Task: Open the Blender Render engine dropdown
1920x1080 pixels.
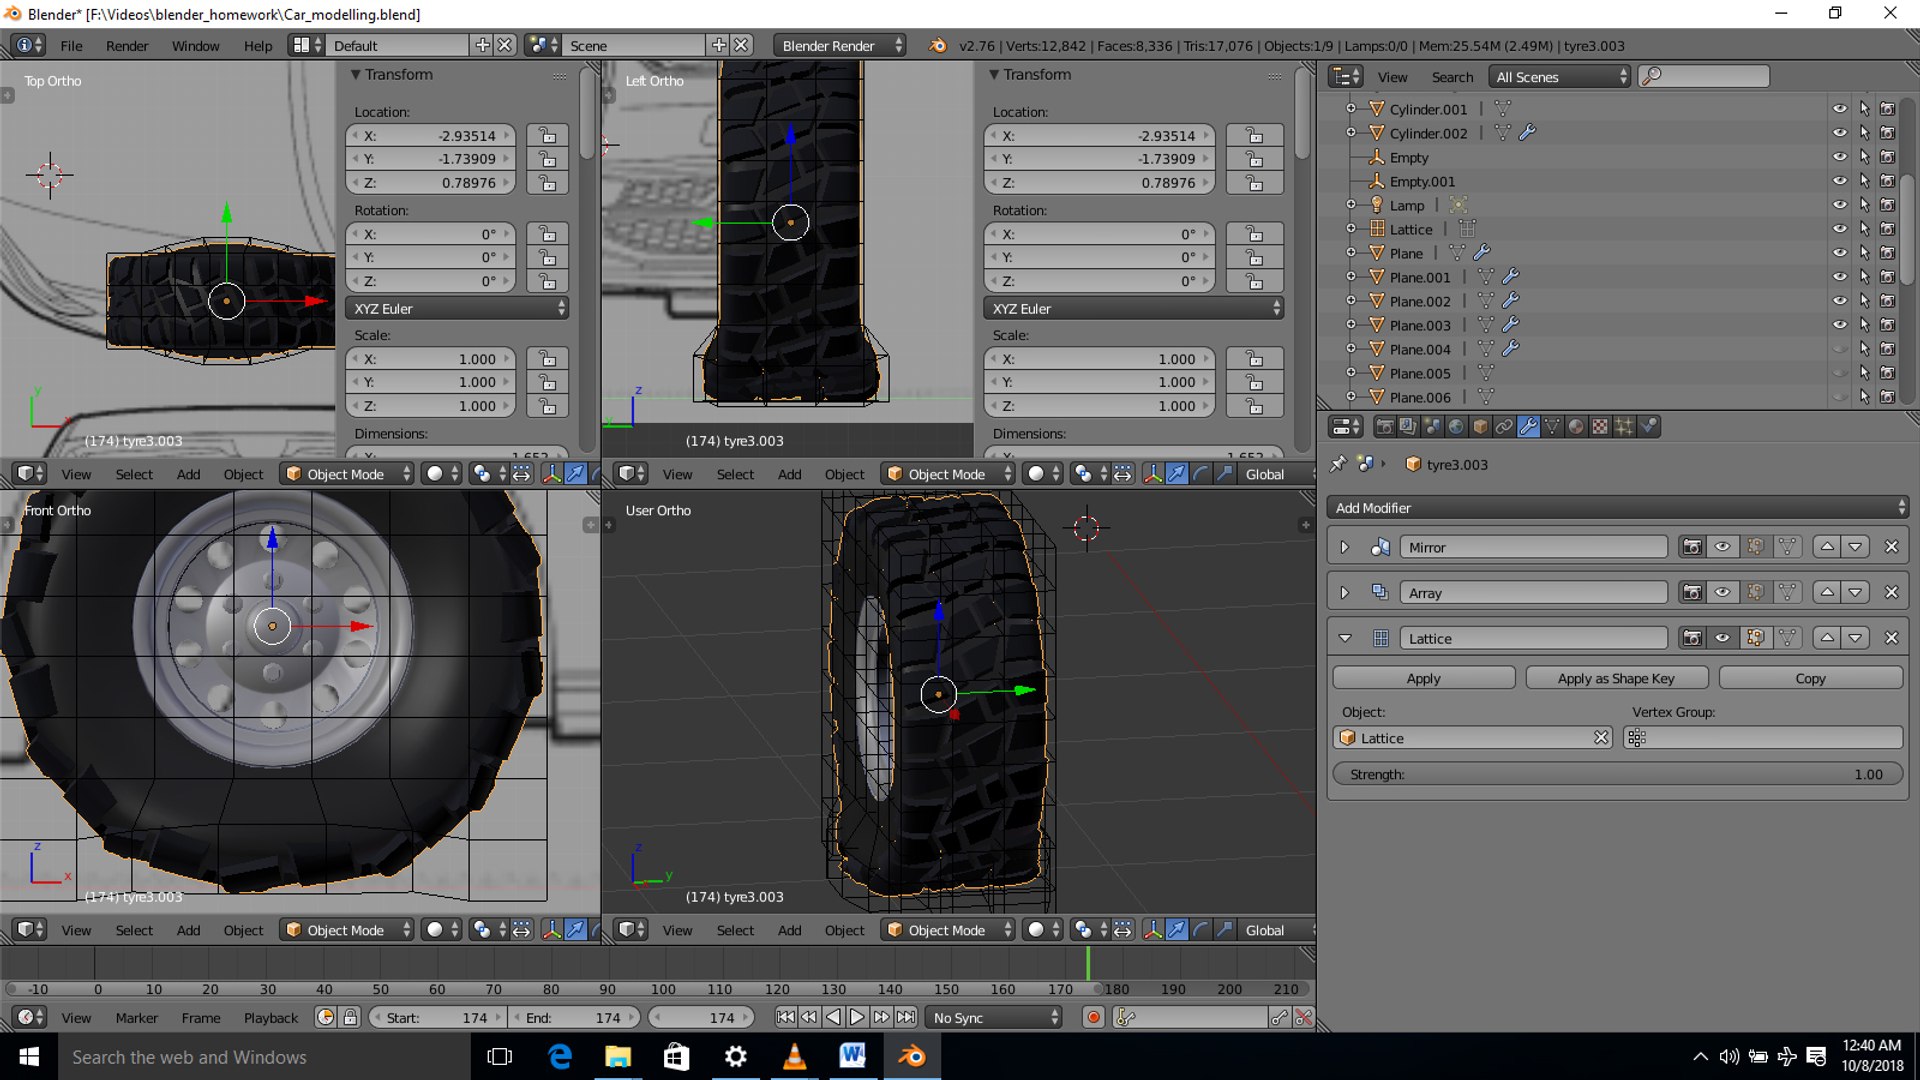Action: [x=838, y=45]
